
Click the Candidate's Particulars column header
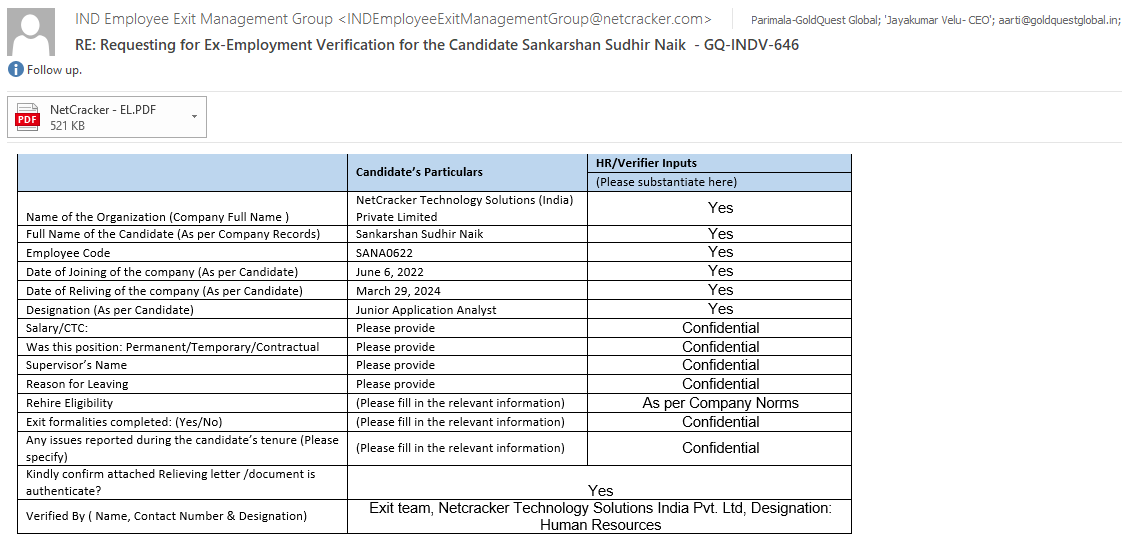tap(419, 172)
